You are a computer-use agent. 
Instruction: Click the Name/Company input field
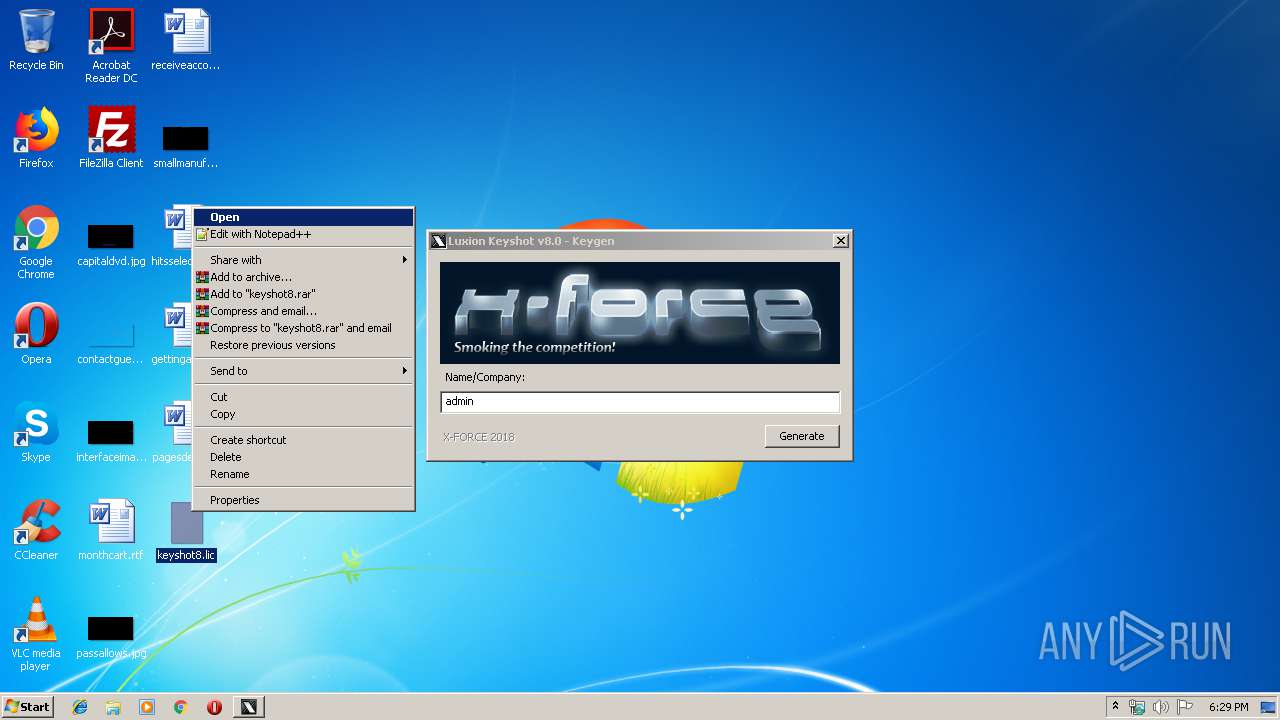[640, 401]
